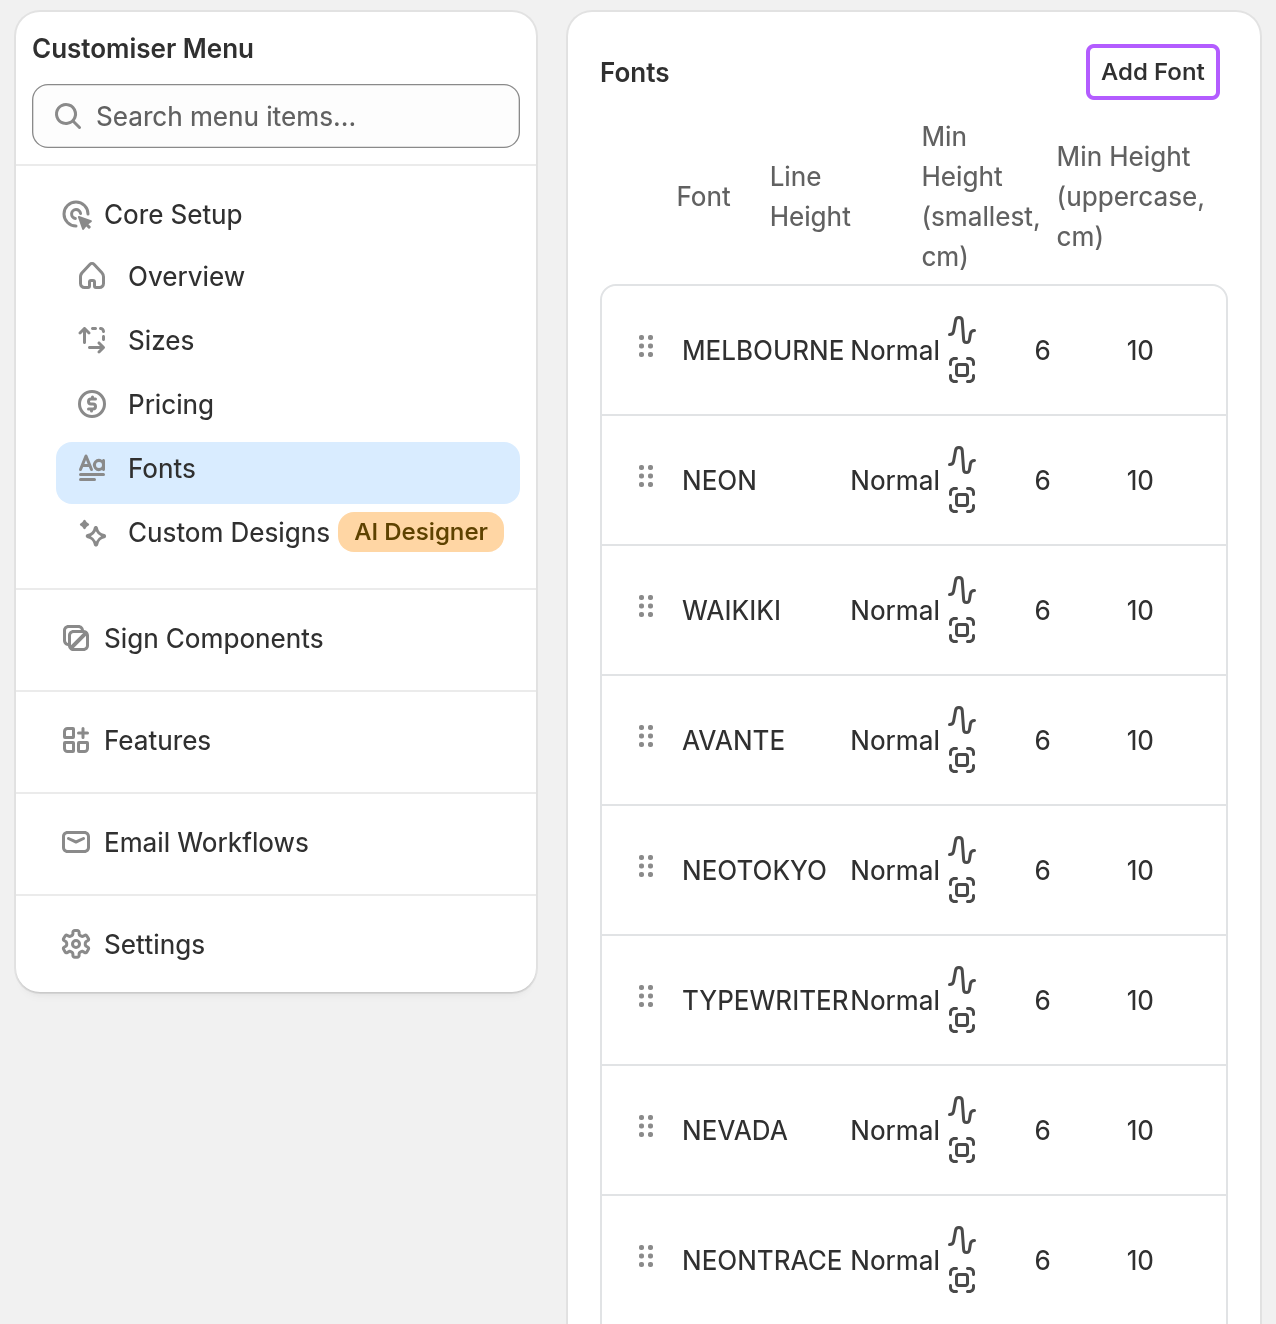Click the TYPEWRITER row focus-frame icon
Image resolution: width=1276 pixels, height=1324 pixels.
pos(962,1020)
